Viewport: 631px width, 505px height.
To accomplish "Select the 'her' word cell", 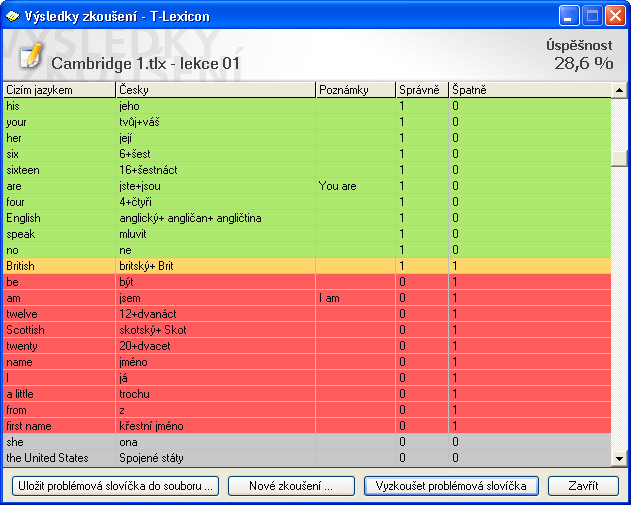I will pyautogui.click(x=60, y=138).
